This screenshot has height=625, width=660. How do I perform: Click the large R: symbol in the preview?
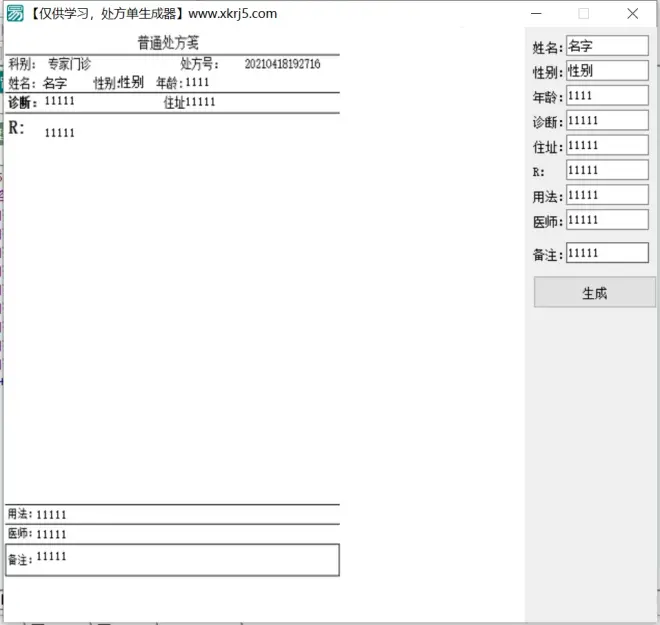(x=16, y=128)
